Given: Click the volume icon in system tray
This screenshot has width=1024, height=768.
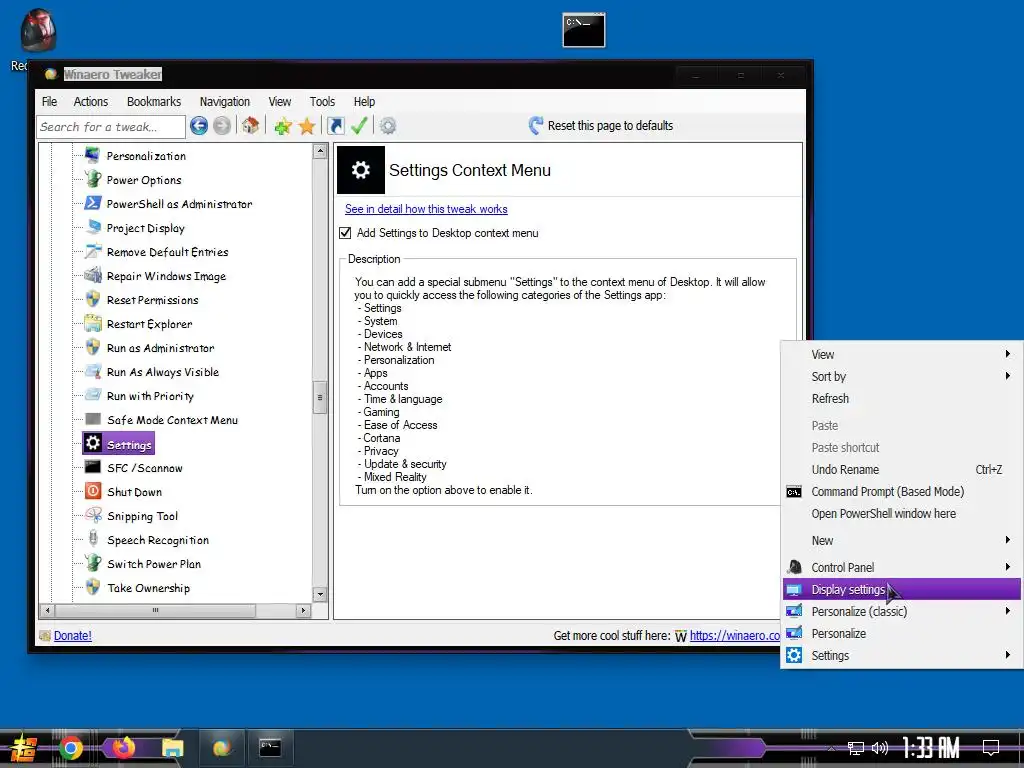Looking at the screenshot, I should (x=880, y=748).
